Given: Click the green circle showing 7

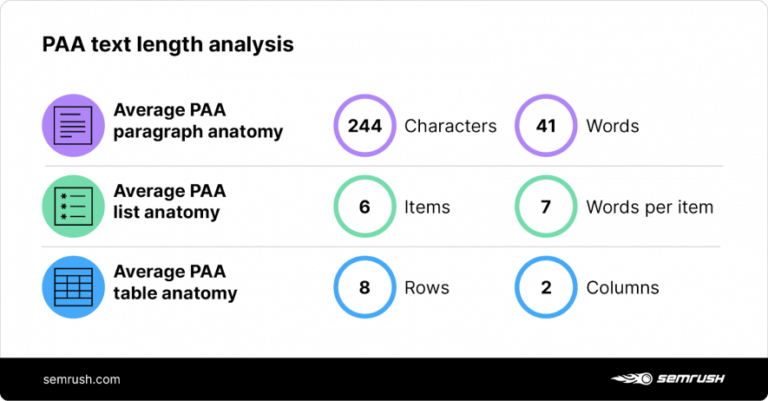Looking at the screenshot, I should point(546,206).
